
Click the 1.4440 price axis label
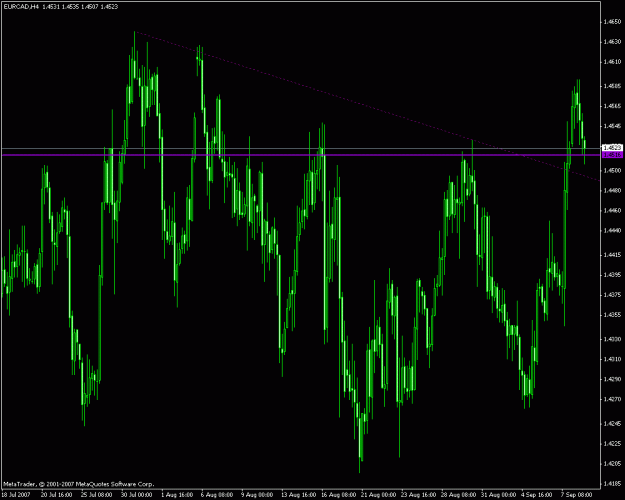(612, 230)
